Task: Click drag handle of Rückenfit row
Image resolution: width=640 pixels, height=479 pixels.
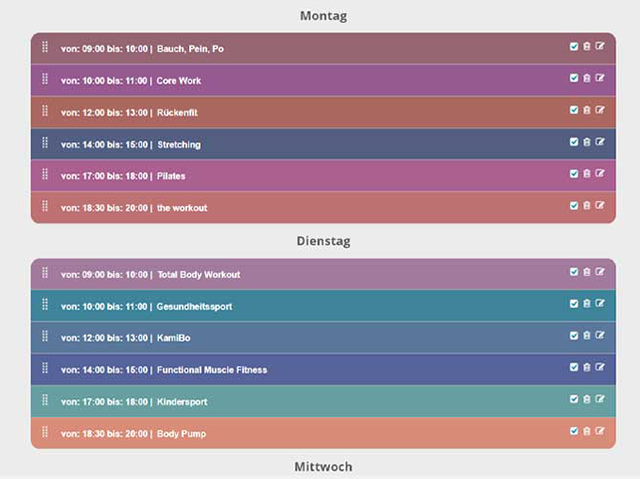Action: point(45,111)
